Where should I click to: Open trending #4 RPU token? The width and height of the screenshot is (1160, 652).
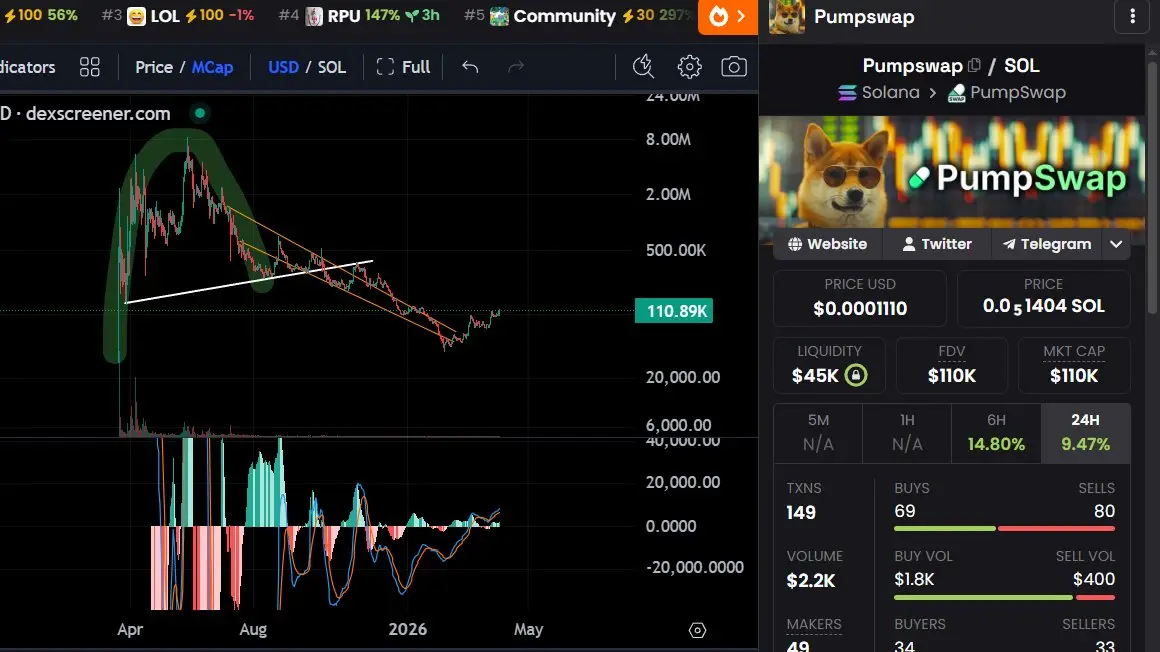tap(359, 16)
